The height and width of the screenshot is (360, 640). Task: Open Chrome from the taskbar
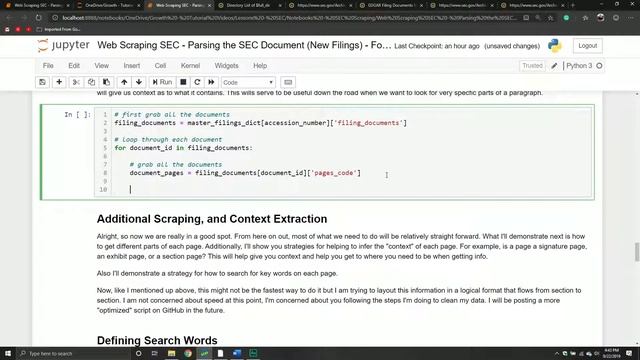click(188, 353)
